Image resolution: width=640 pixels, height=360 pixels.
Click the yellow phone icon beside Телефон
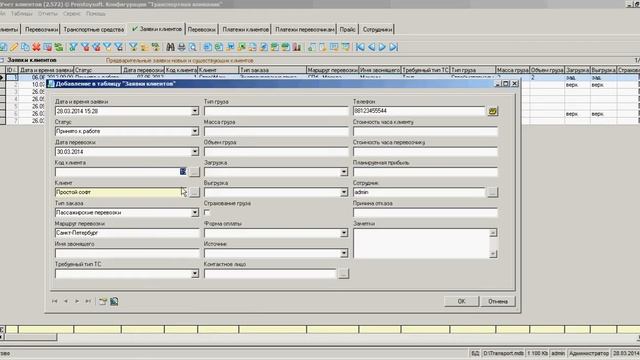[x=493, y=111]
